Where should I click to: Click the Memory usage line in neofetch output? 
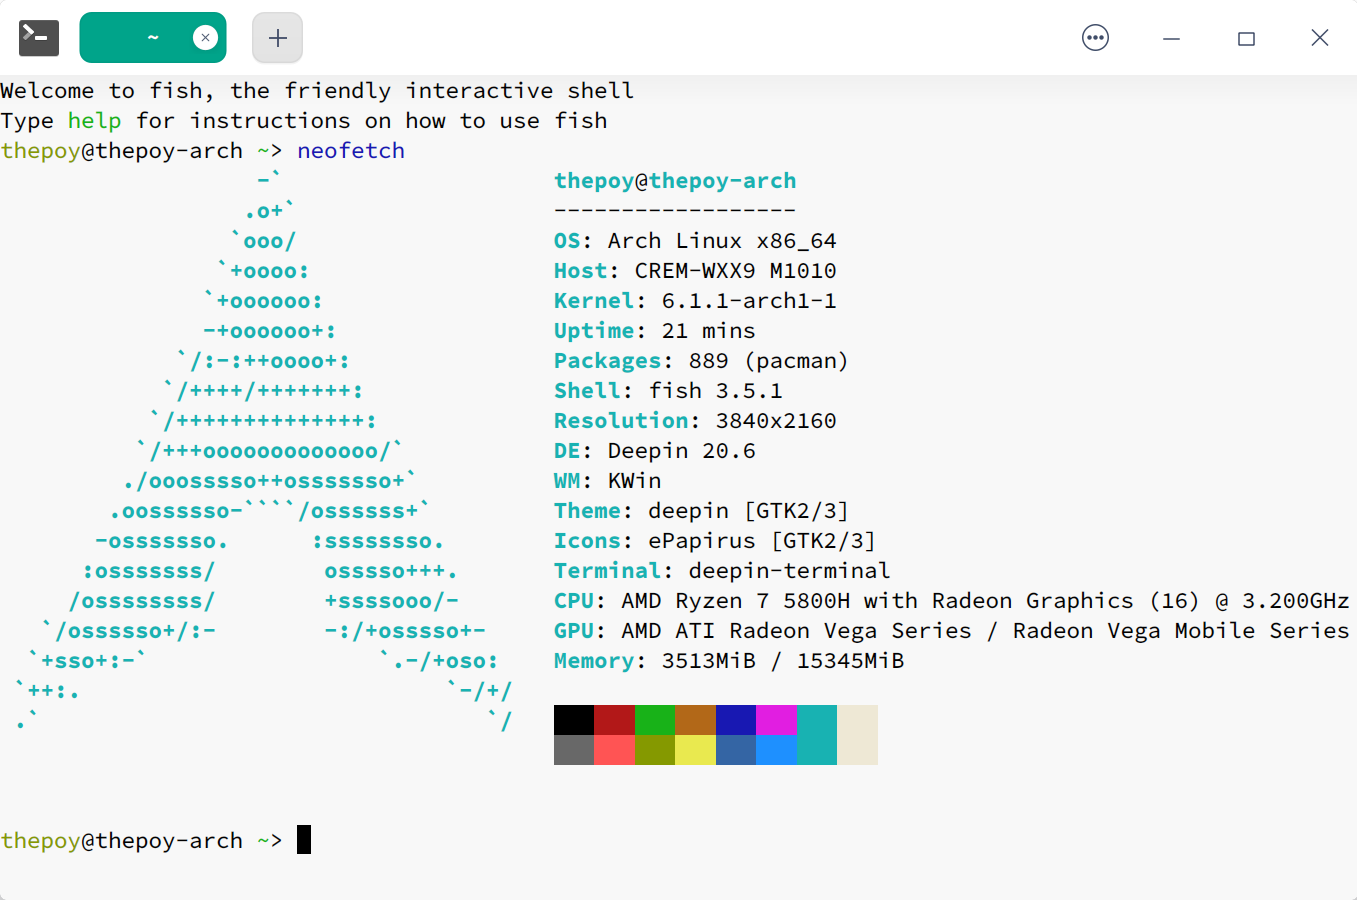pyautogui.click(x=728, y=660)
